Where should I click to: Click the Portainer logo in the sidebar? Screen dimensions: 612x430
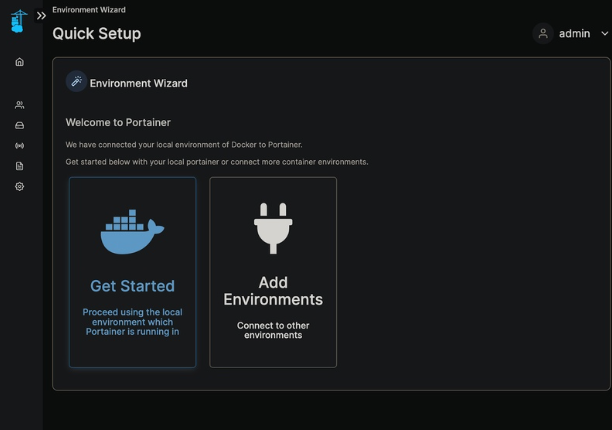pos(19,20)
